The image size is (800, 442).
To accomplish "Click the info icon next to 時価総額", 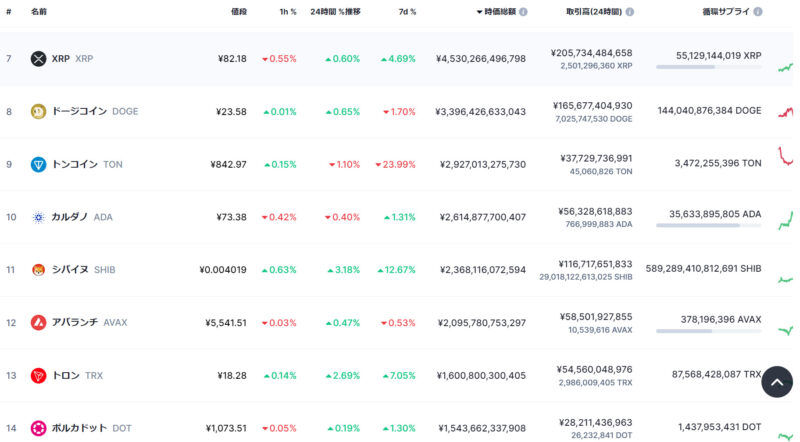I will click(523, 12).
